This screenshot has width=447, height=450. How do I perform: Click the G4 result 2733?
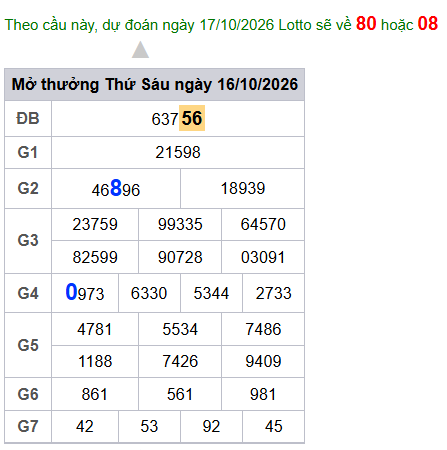coord(273,293)
